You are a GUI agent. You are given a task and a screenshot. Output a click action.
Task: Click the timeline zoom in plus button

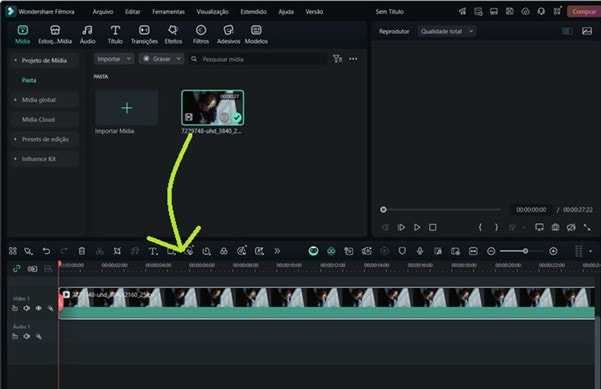[553, 251]
